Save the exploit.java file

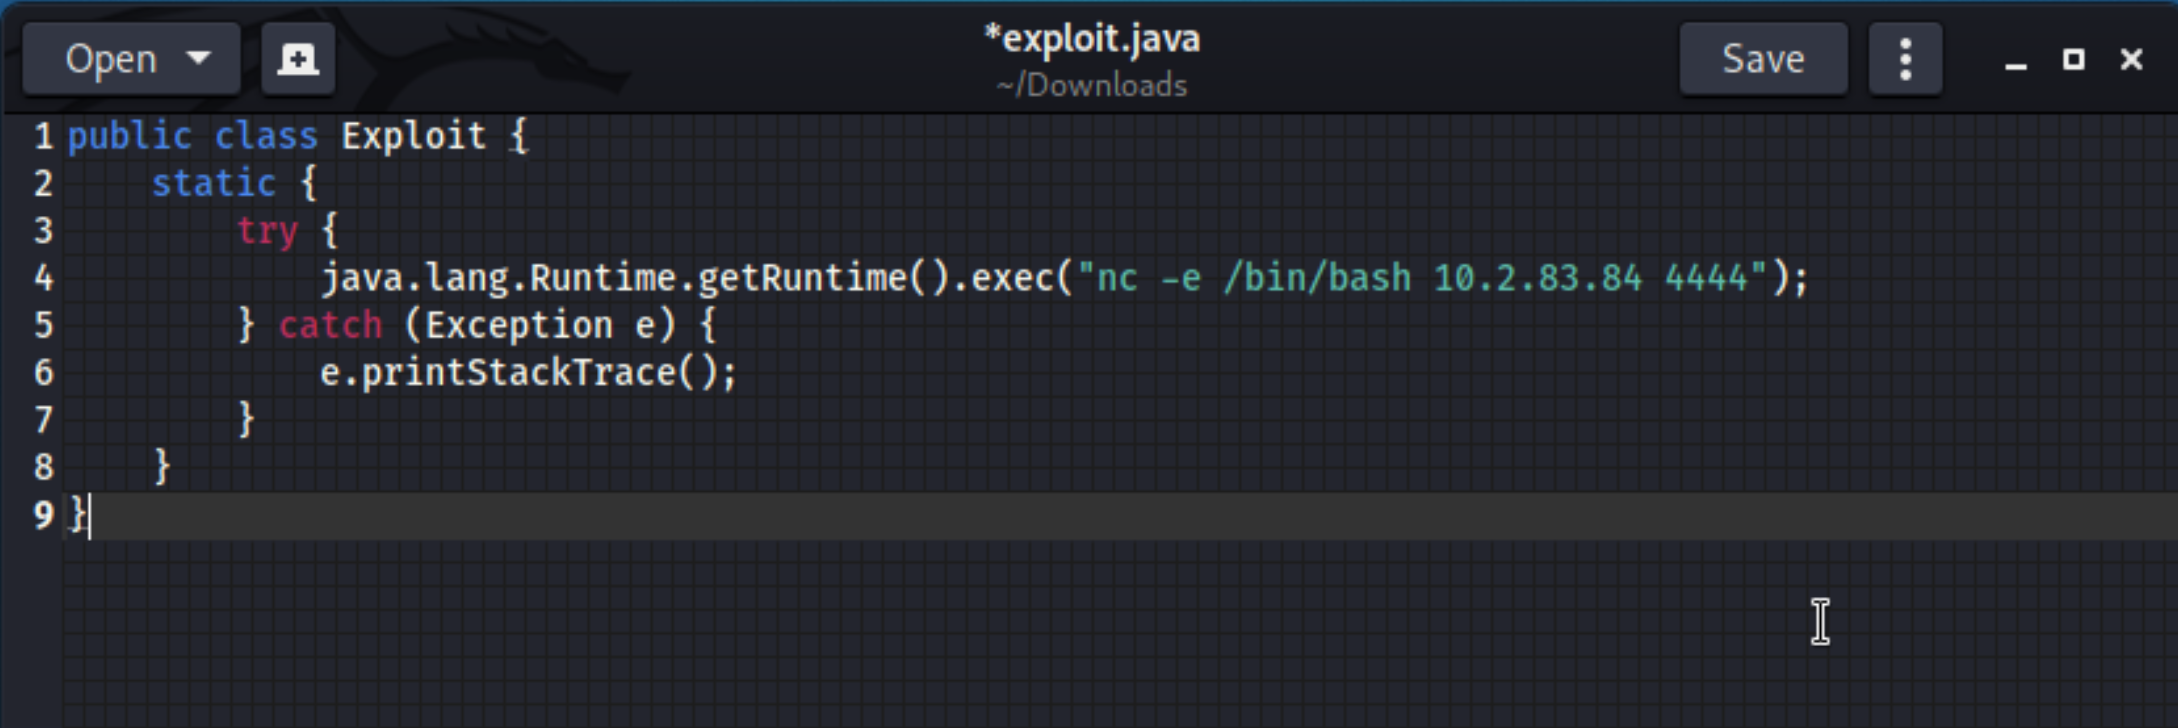[x=1763, y=59]
